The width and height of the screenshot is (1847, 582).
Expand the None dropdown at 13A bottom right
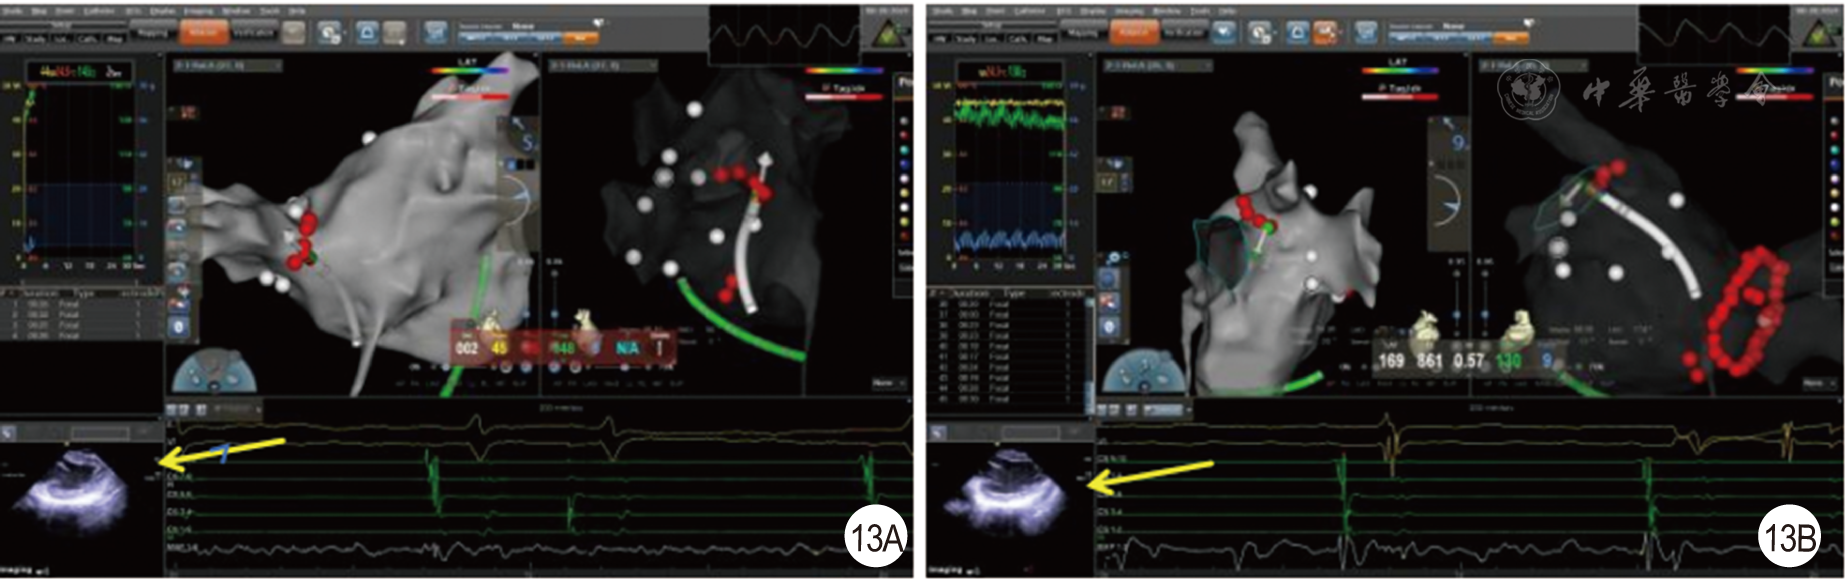pyautogui.click(x=887, y=383)
